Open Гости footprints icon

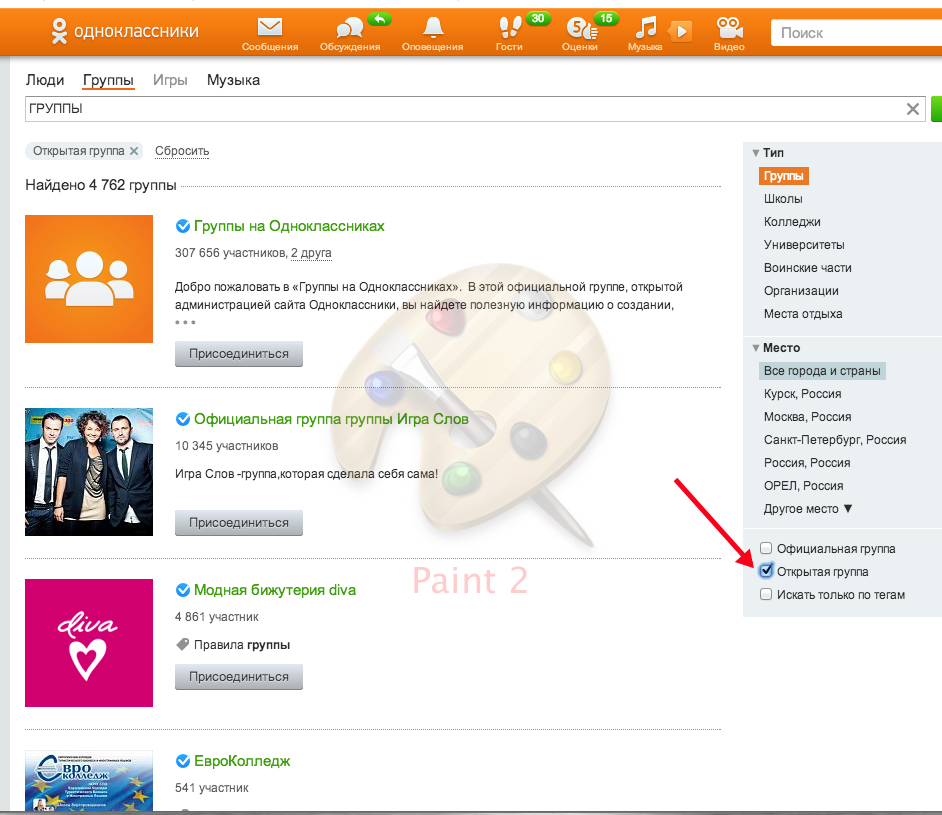point(509,28)
